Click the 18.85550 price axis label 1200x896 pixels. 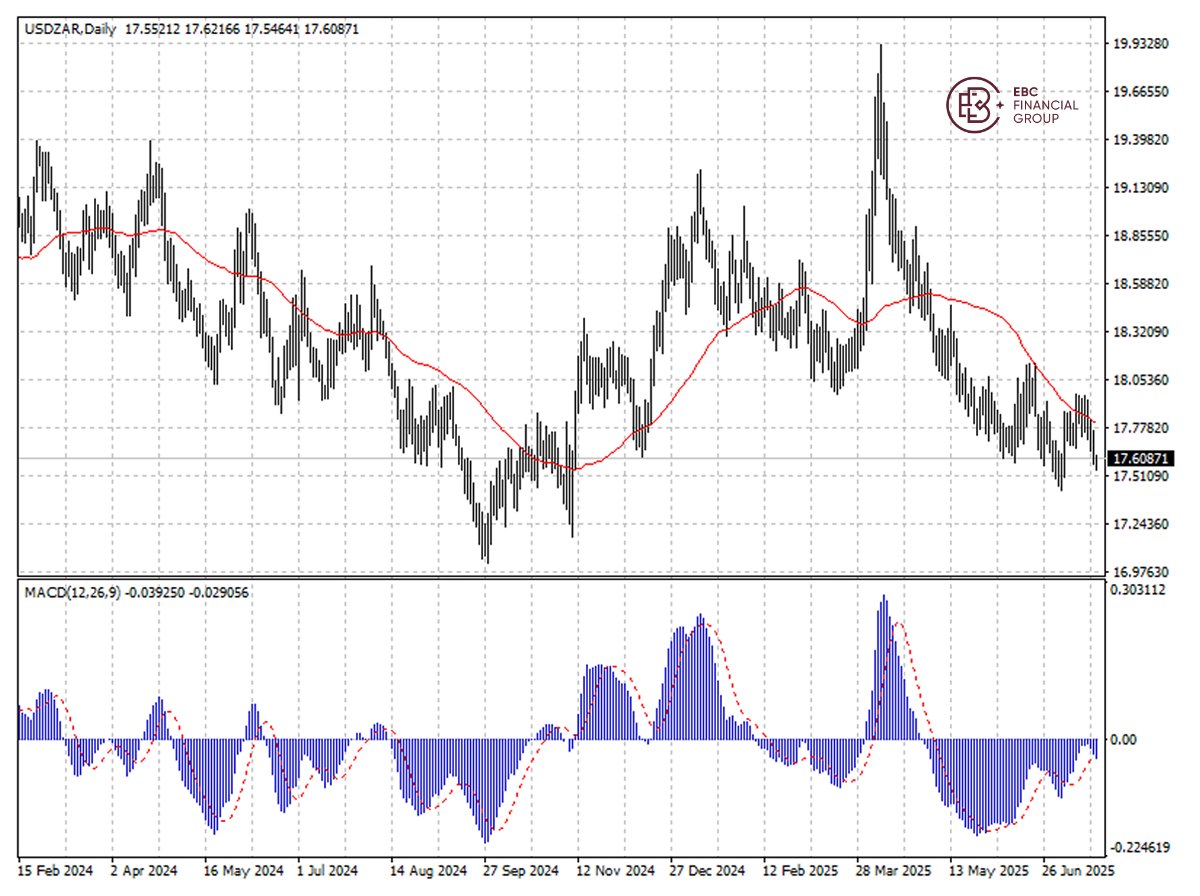coord(1140,236)
